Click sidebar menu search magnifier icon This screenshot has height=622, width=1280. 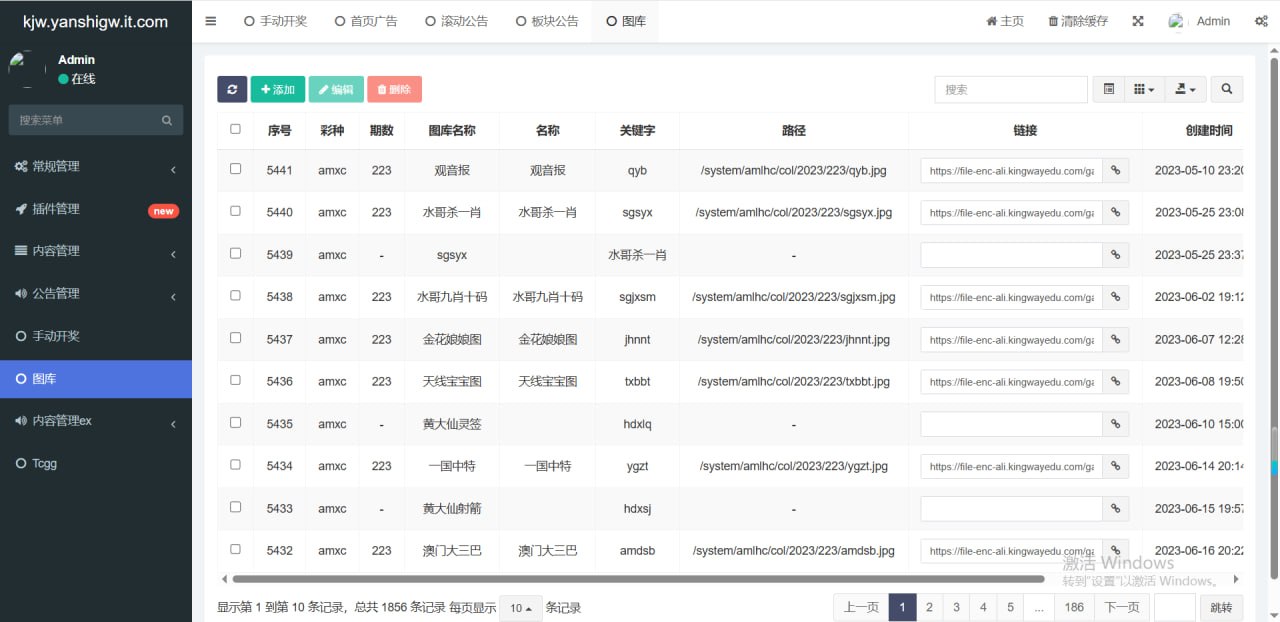(x=167, y=120)
